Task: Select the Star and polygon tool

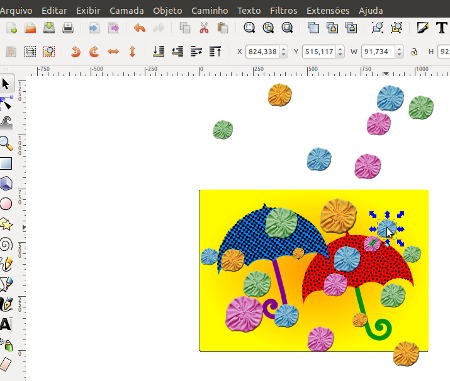Action: coord(6,224)
